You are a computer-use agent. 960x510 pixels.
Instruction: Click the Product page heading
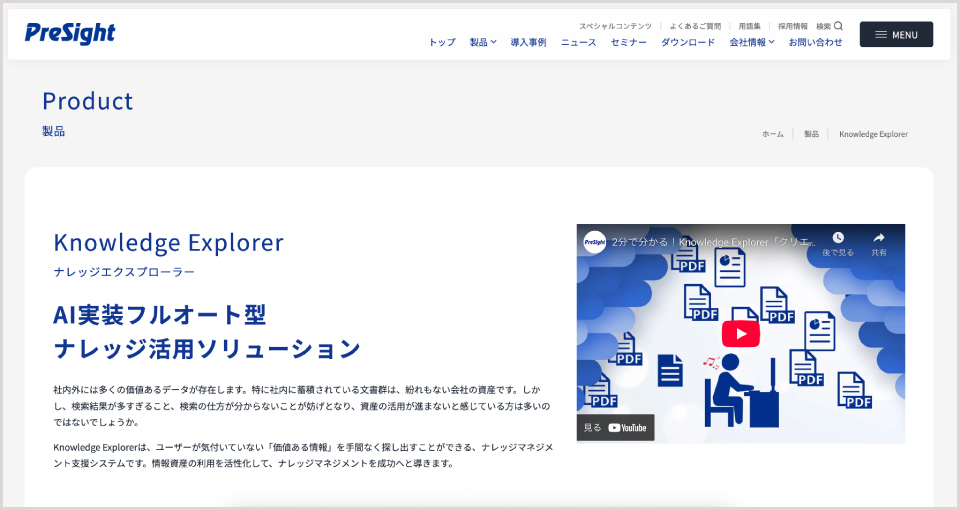tap(88, 101)
